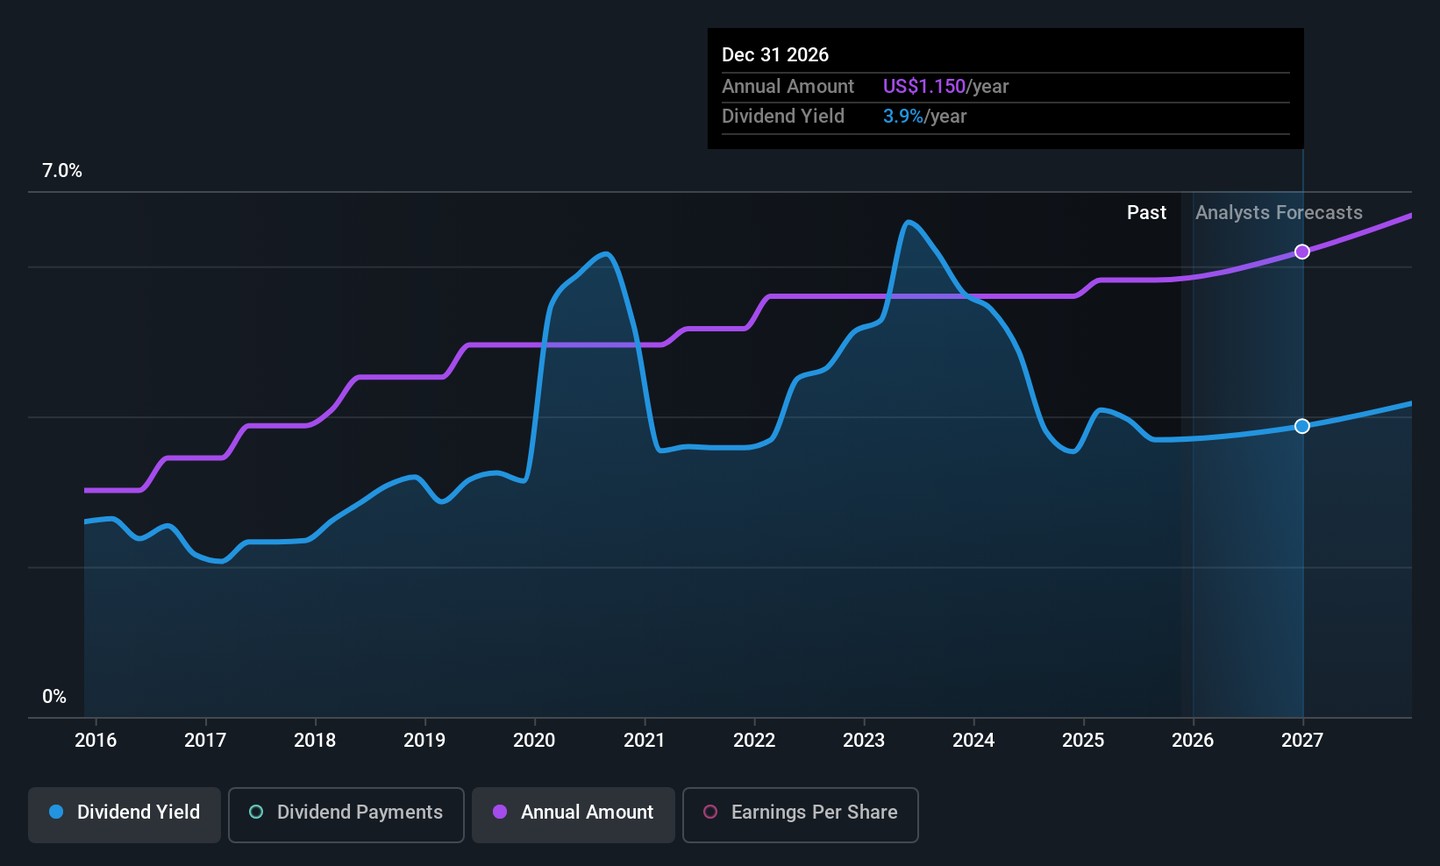Toggle the Dividend Yield legend button

tap(124, 813)
